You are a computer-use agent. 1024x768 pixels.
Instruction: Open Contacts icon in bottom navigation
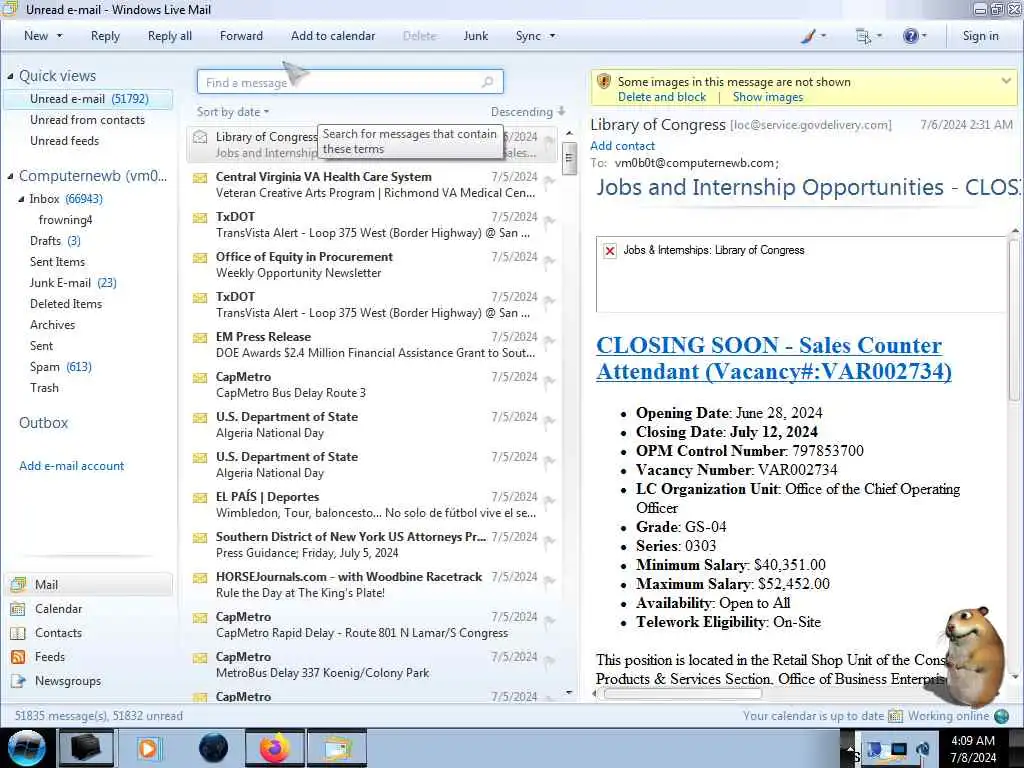[18, 633]
